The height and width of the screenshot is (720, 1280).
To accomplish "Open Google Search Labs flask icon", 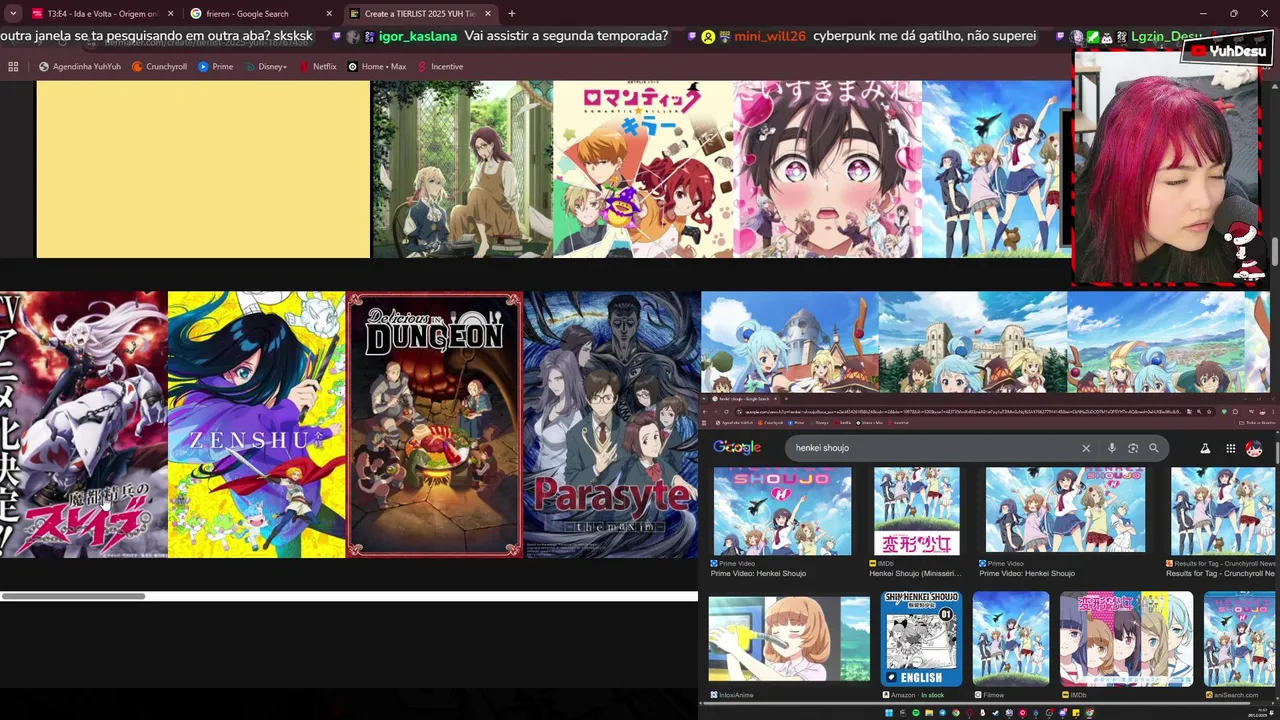I will (x=1205, y=449).
